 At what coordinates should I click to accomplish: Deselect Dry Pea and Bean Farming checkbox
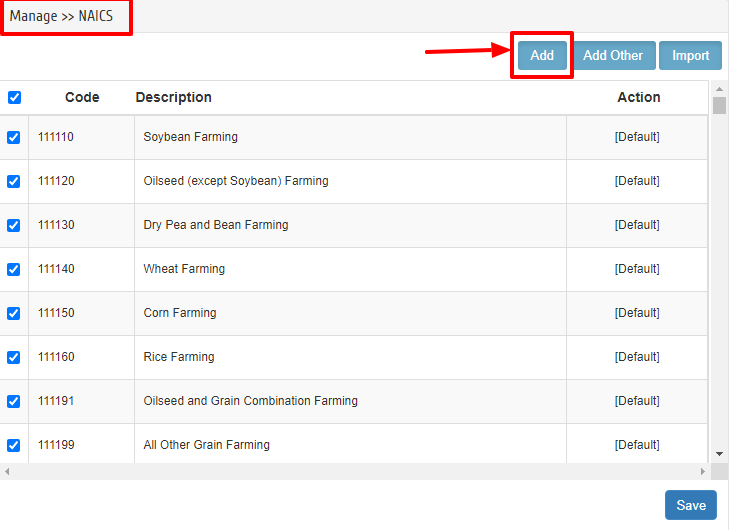click(14, 226)
